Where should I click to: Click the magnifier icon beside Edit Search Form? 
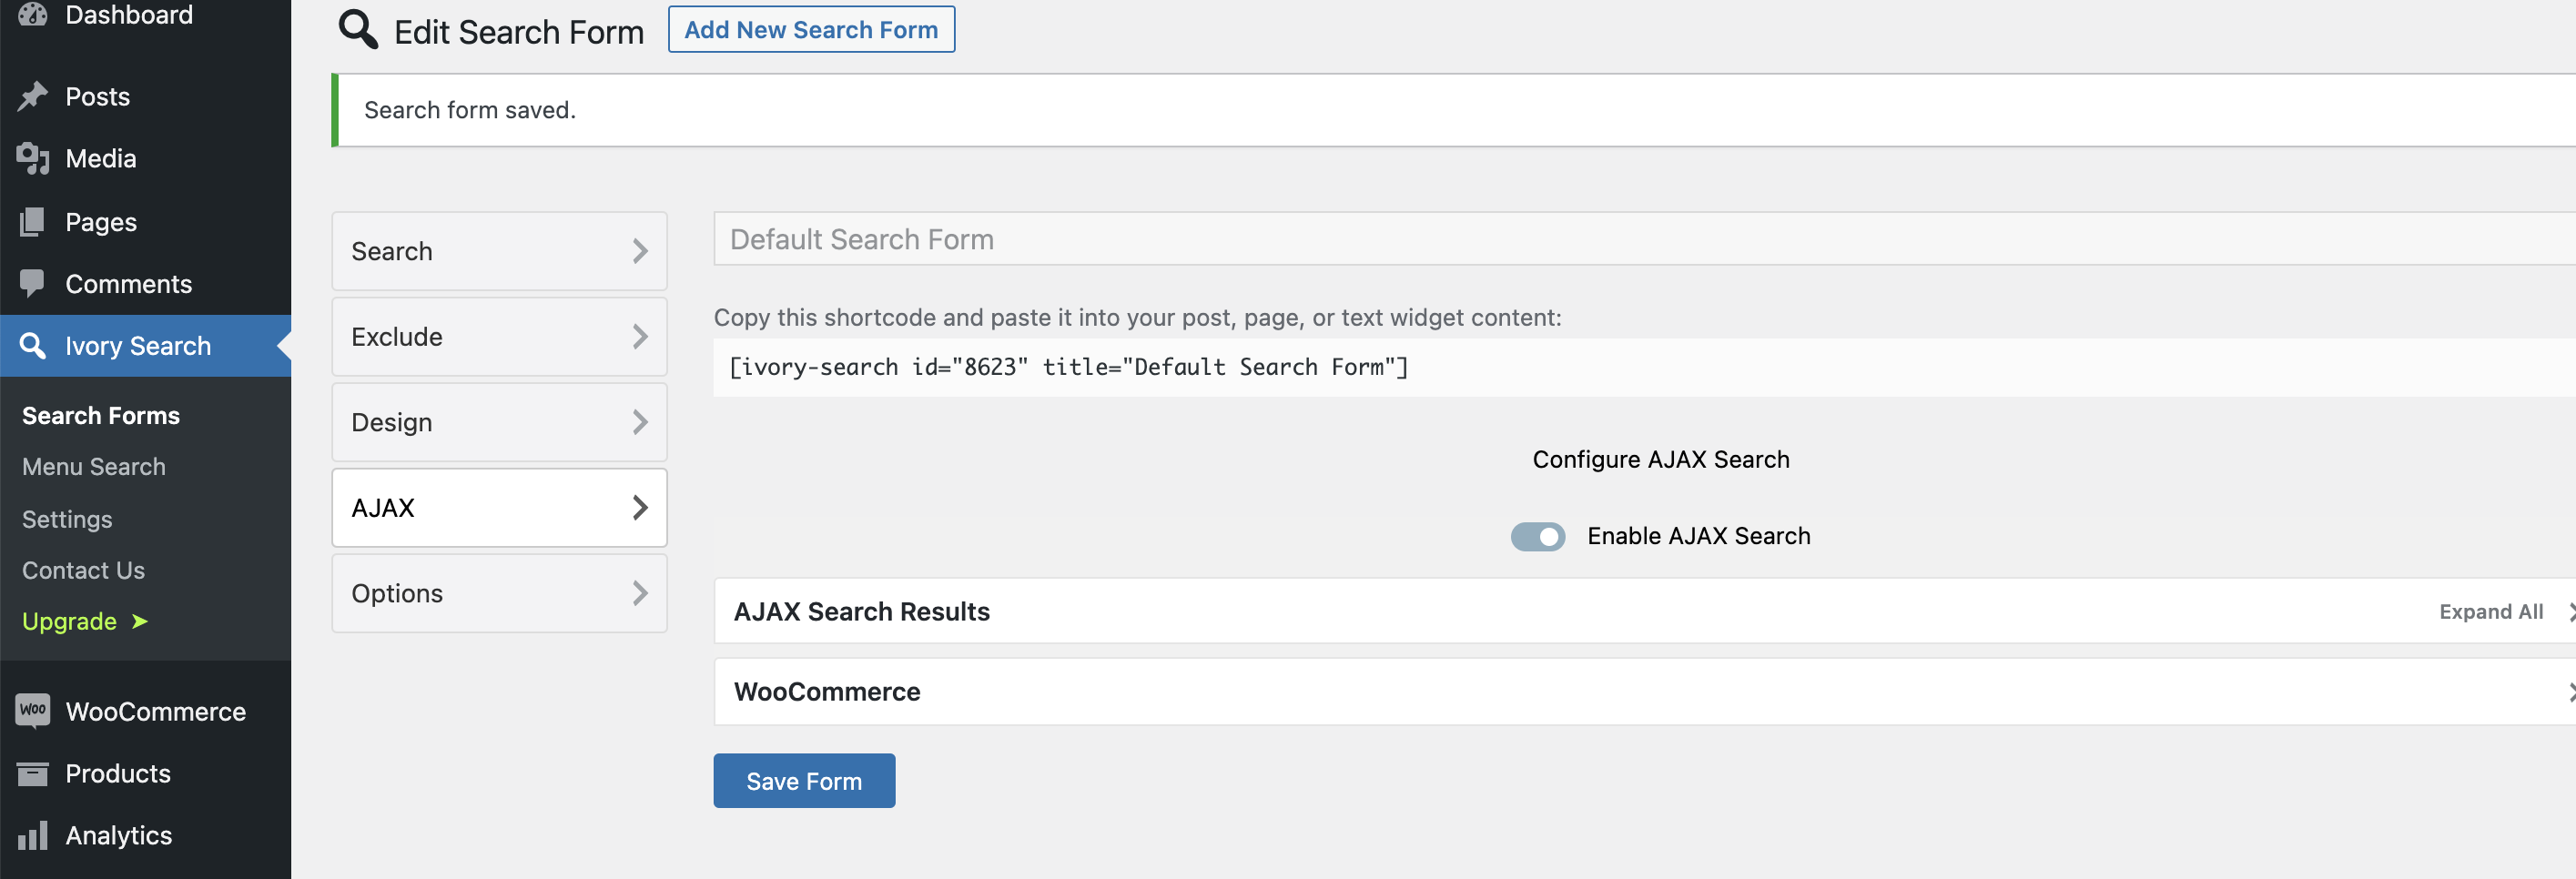[x=358, y=30]
